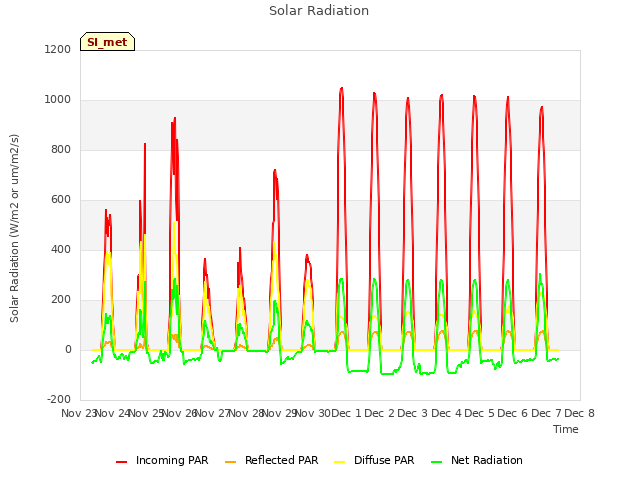Click the -200 y-axis tick label
This screenshot has height=480, width=640.
(x=59, y=400)
